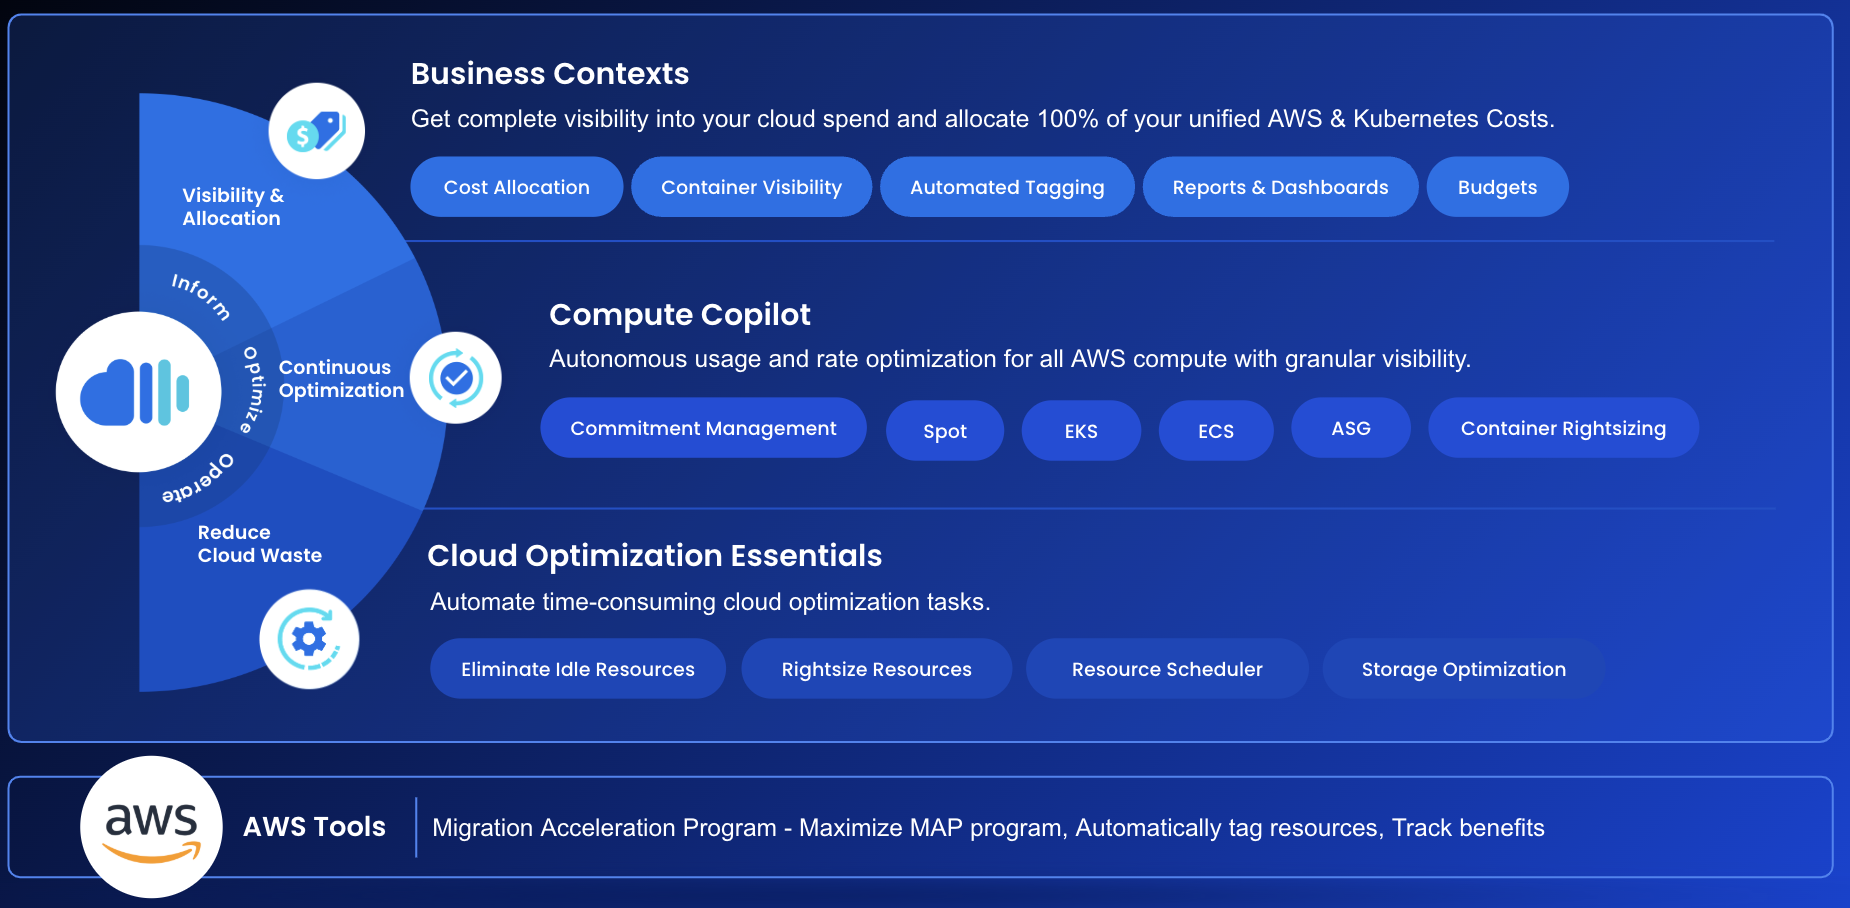Click the Business Contexts heading
Screen dimensions: 1850x908
(x=550, y=74)
